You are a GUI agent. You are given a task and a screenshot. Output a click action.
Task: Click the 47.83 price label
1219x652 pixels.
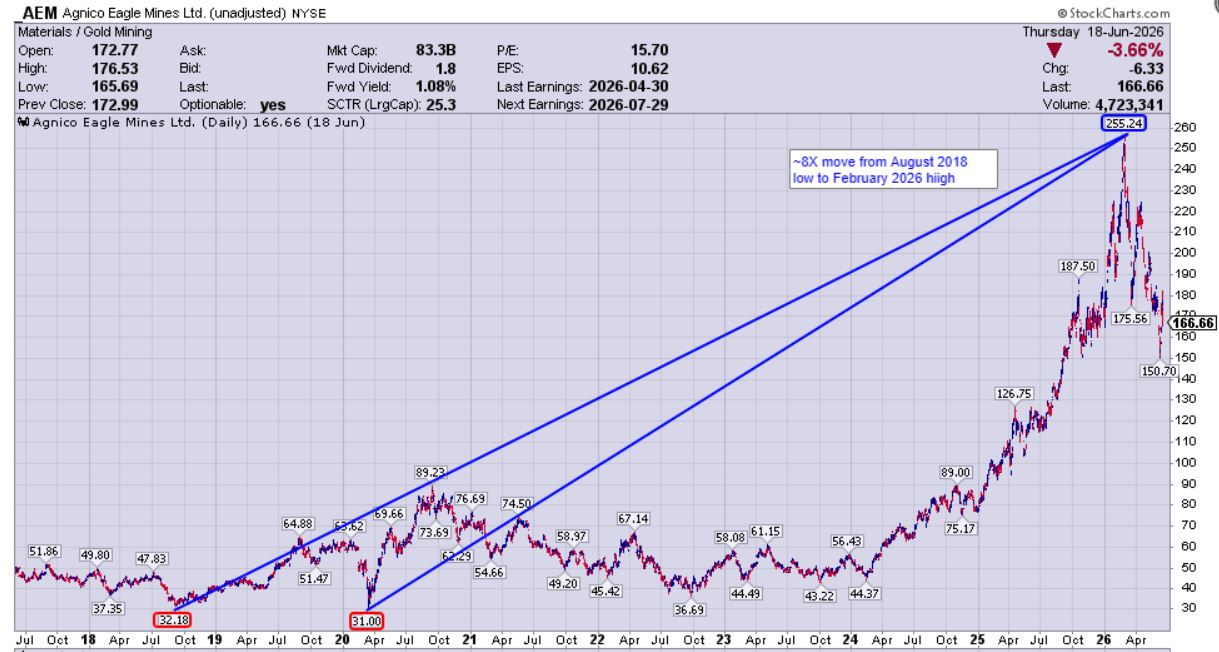152,559
